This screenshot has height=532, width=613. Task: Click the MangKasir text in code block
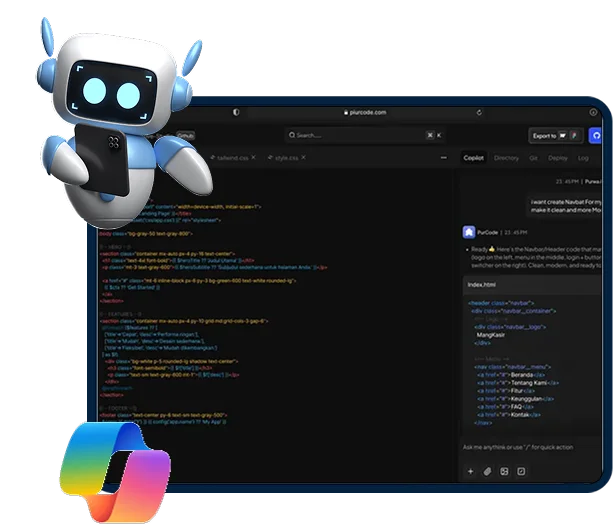click(490, 335)
